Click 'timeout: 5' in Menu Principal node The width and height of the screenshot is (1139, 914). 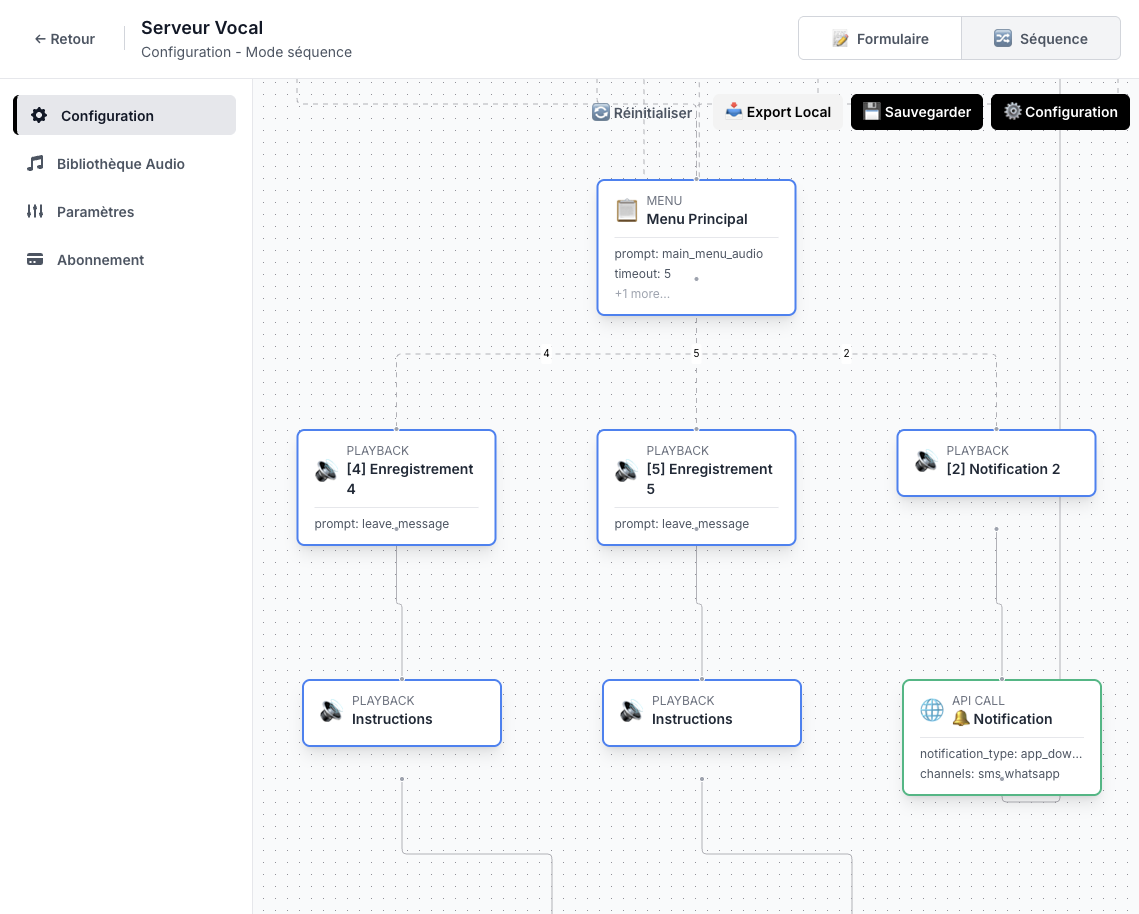pyautogui.click(x=642, y=274)
